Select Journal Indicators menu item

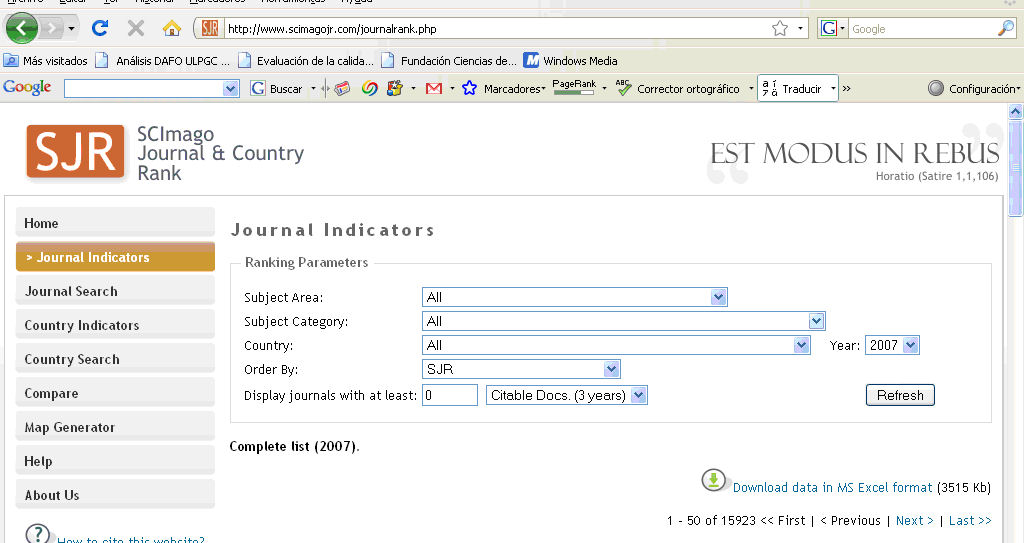(115, 257)
